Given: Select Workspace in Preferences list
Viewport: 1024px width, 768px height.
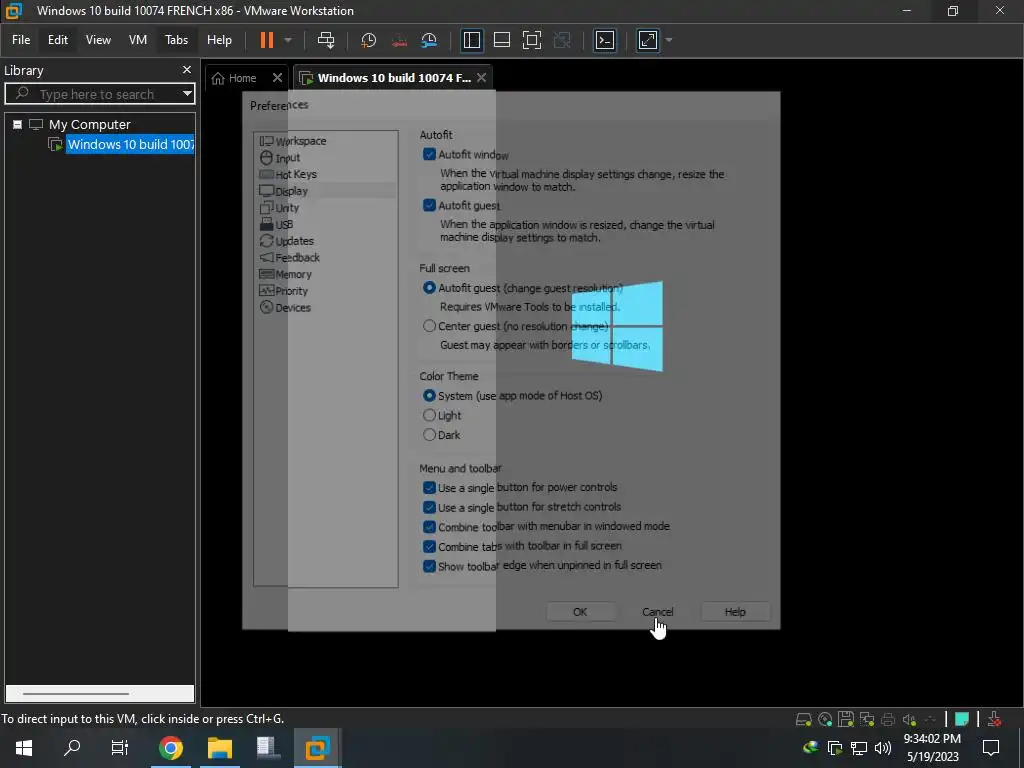Looking at the screenshot, I should (x=300, y=141).
